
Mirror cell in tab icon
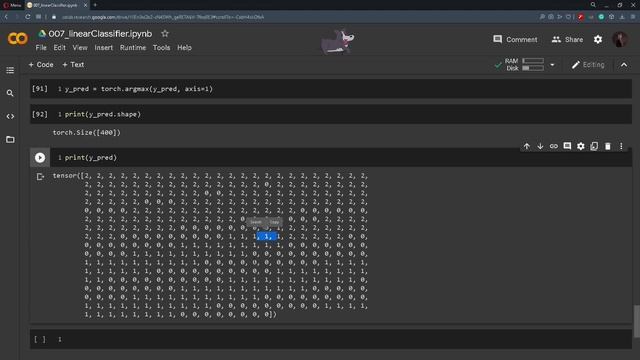[594, 146]
